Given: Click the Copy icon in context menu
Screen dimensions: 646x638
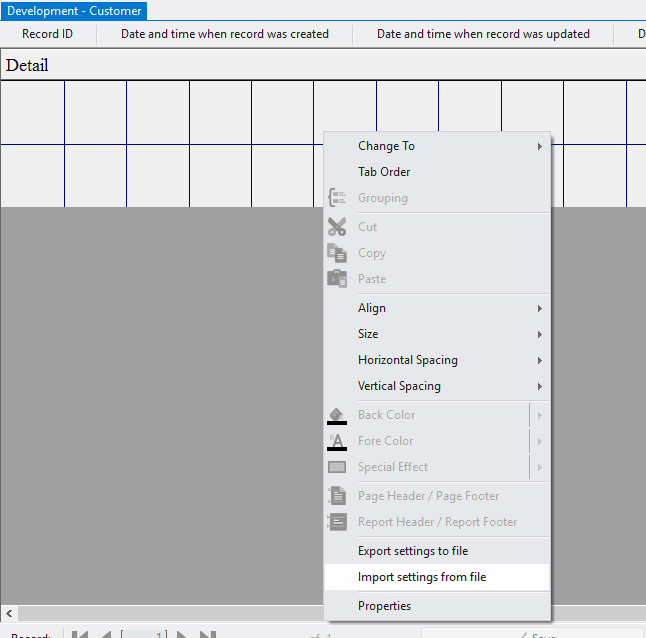Looking at the screenshot, I should point(337,253).
